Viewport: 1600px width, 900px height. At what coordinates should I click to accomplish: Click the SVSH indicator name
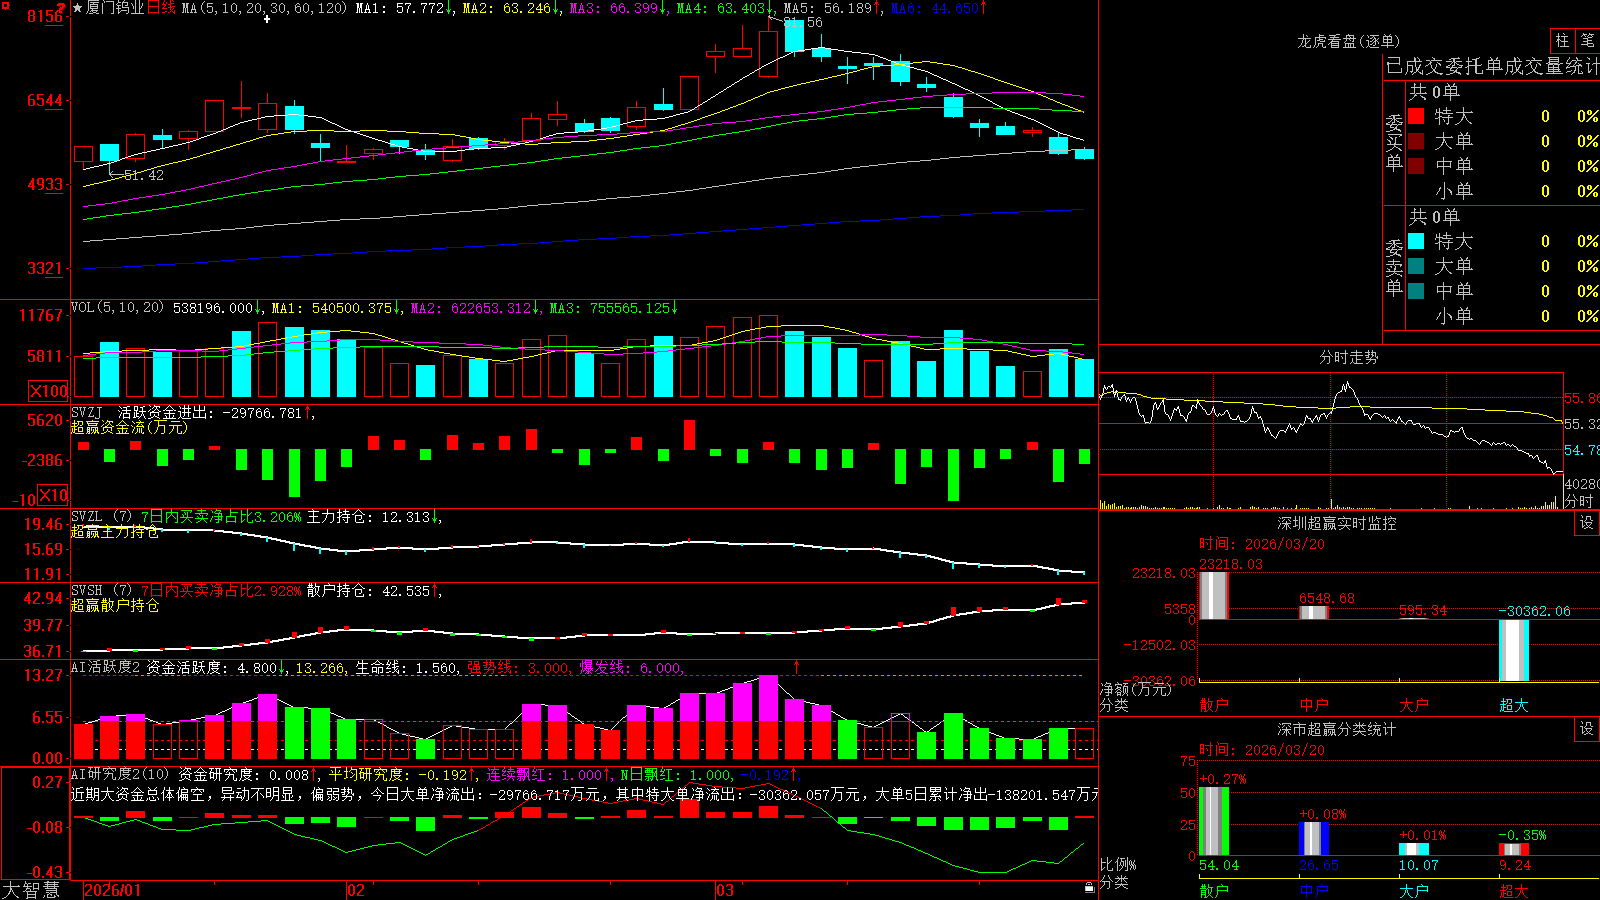click(87, 591)
